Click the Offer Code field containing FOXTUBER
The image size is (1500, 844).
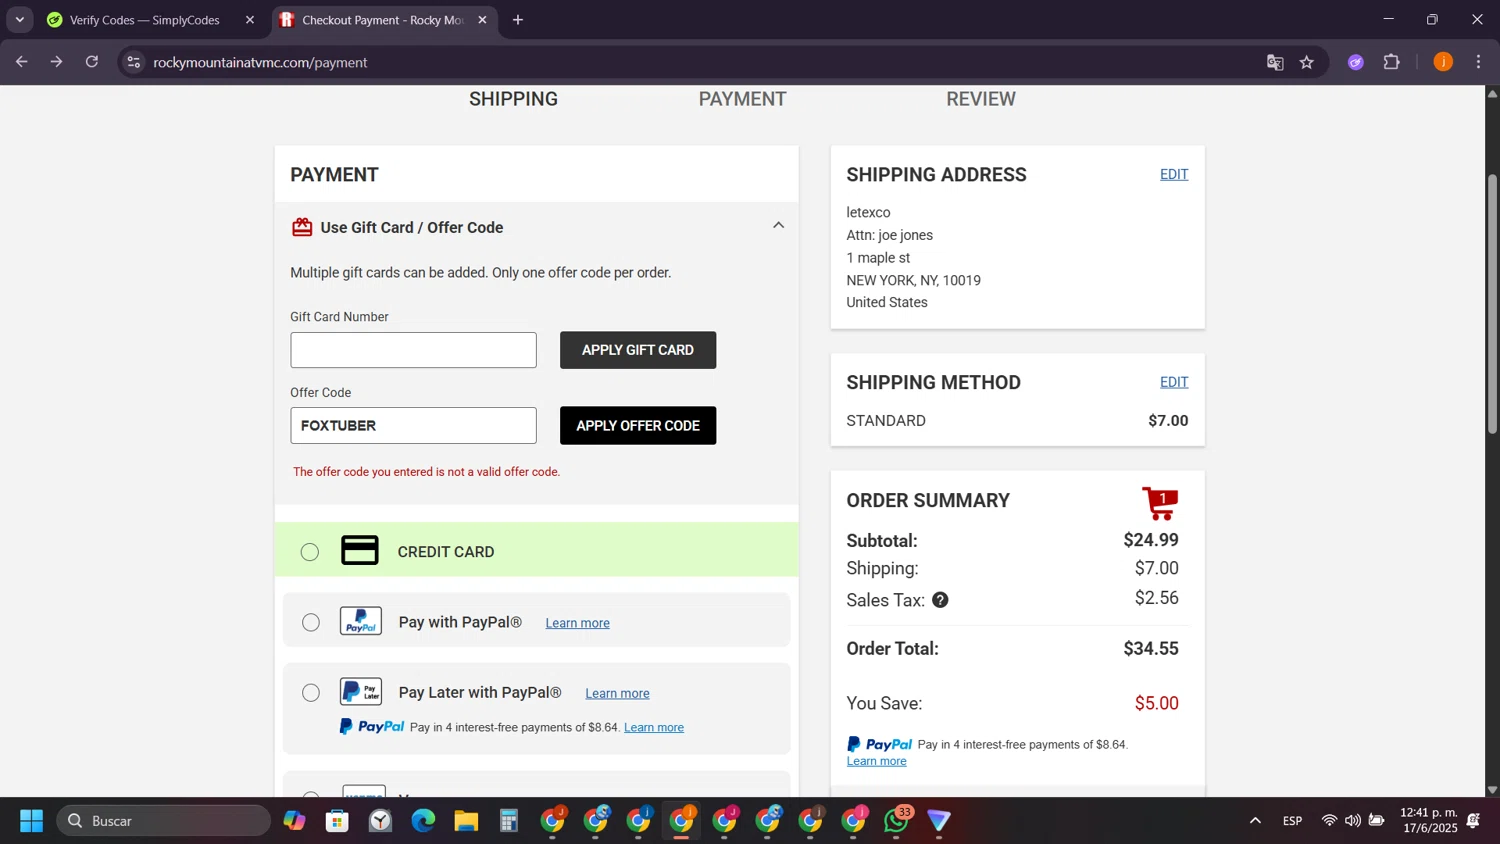point(413,426)
